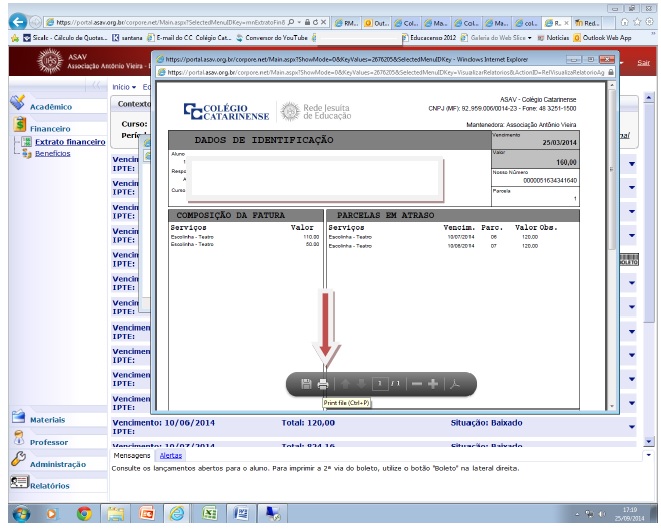Click the Save floppy icon in PDF toolbar
This screenshot has height=529, width=661.
click(306, 384)
